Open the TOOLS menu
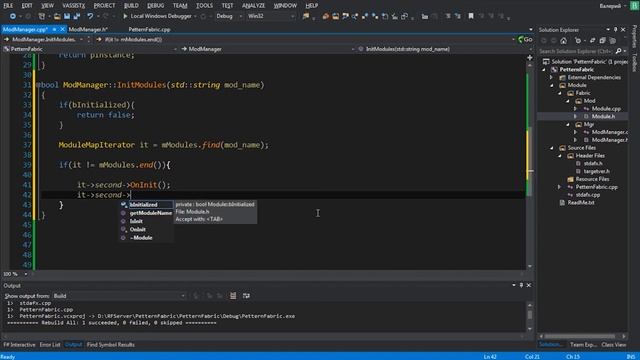 (x=204, y=6)
